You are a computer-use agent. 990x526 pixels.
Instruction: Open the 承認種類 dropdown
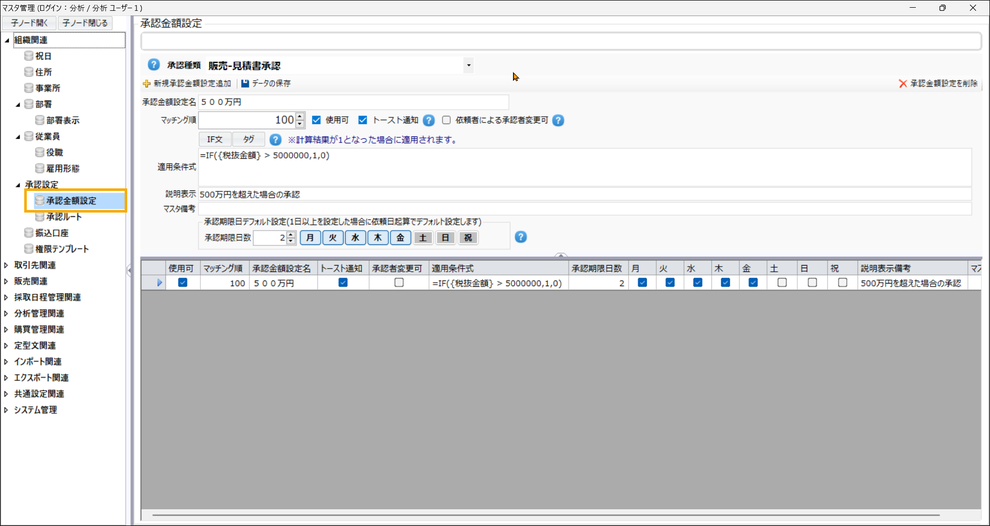[x=468, y=65]
